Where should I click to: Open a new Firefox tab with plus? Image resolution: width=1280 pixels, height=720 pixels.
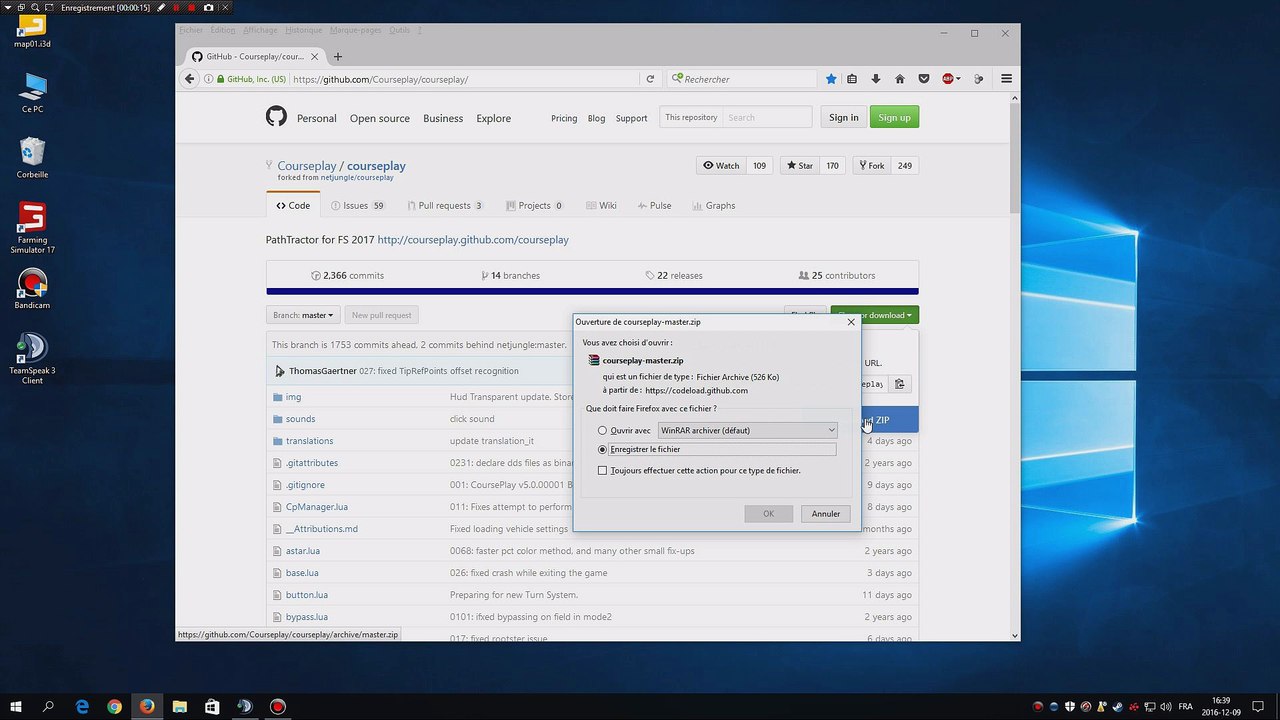tap(338, 57)
